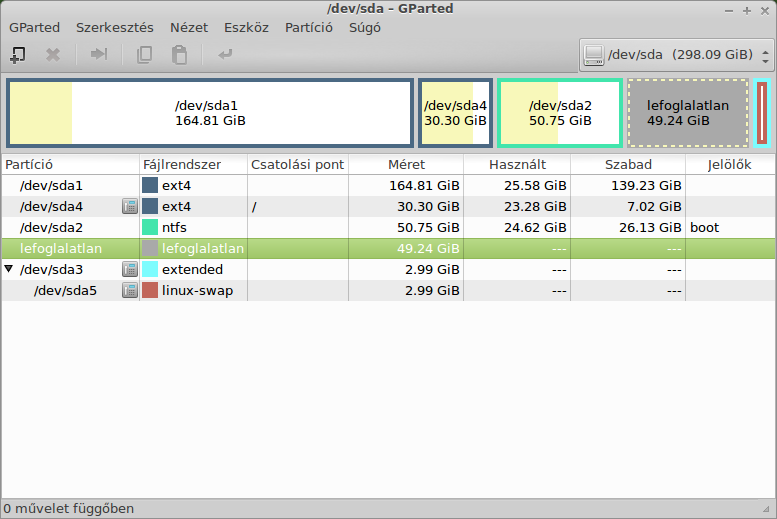Click the status icon beside /dev/sda3
Image resolution: width=777 pixels, height=519 pixels.
click(130, 269)
